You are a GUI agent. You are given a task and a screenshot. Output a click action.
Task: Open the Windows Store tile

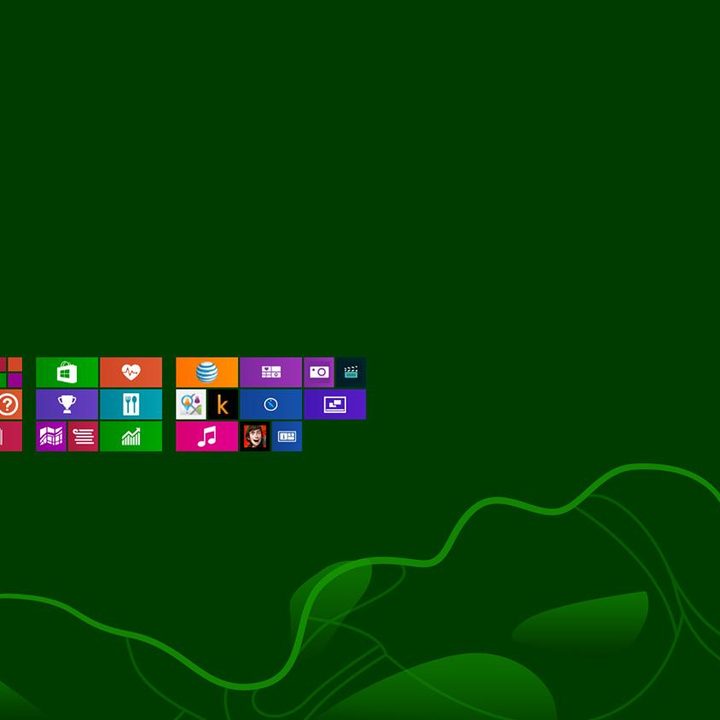click(67, 372)
